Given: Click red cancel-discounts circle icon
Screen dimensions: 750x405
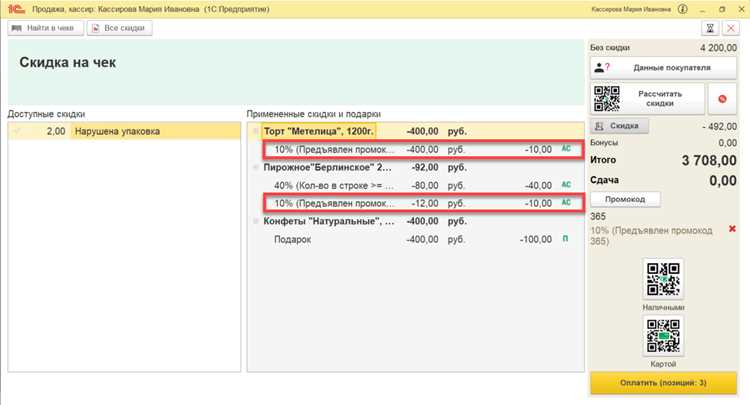Looking at the screenshot, I should pyautogui.click(x=722, y=99).
